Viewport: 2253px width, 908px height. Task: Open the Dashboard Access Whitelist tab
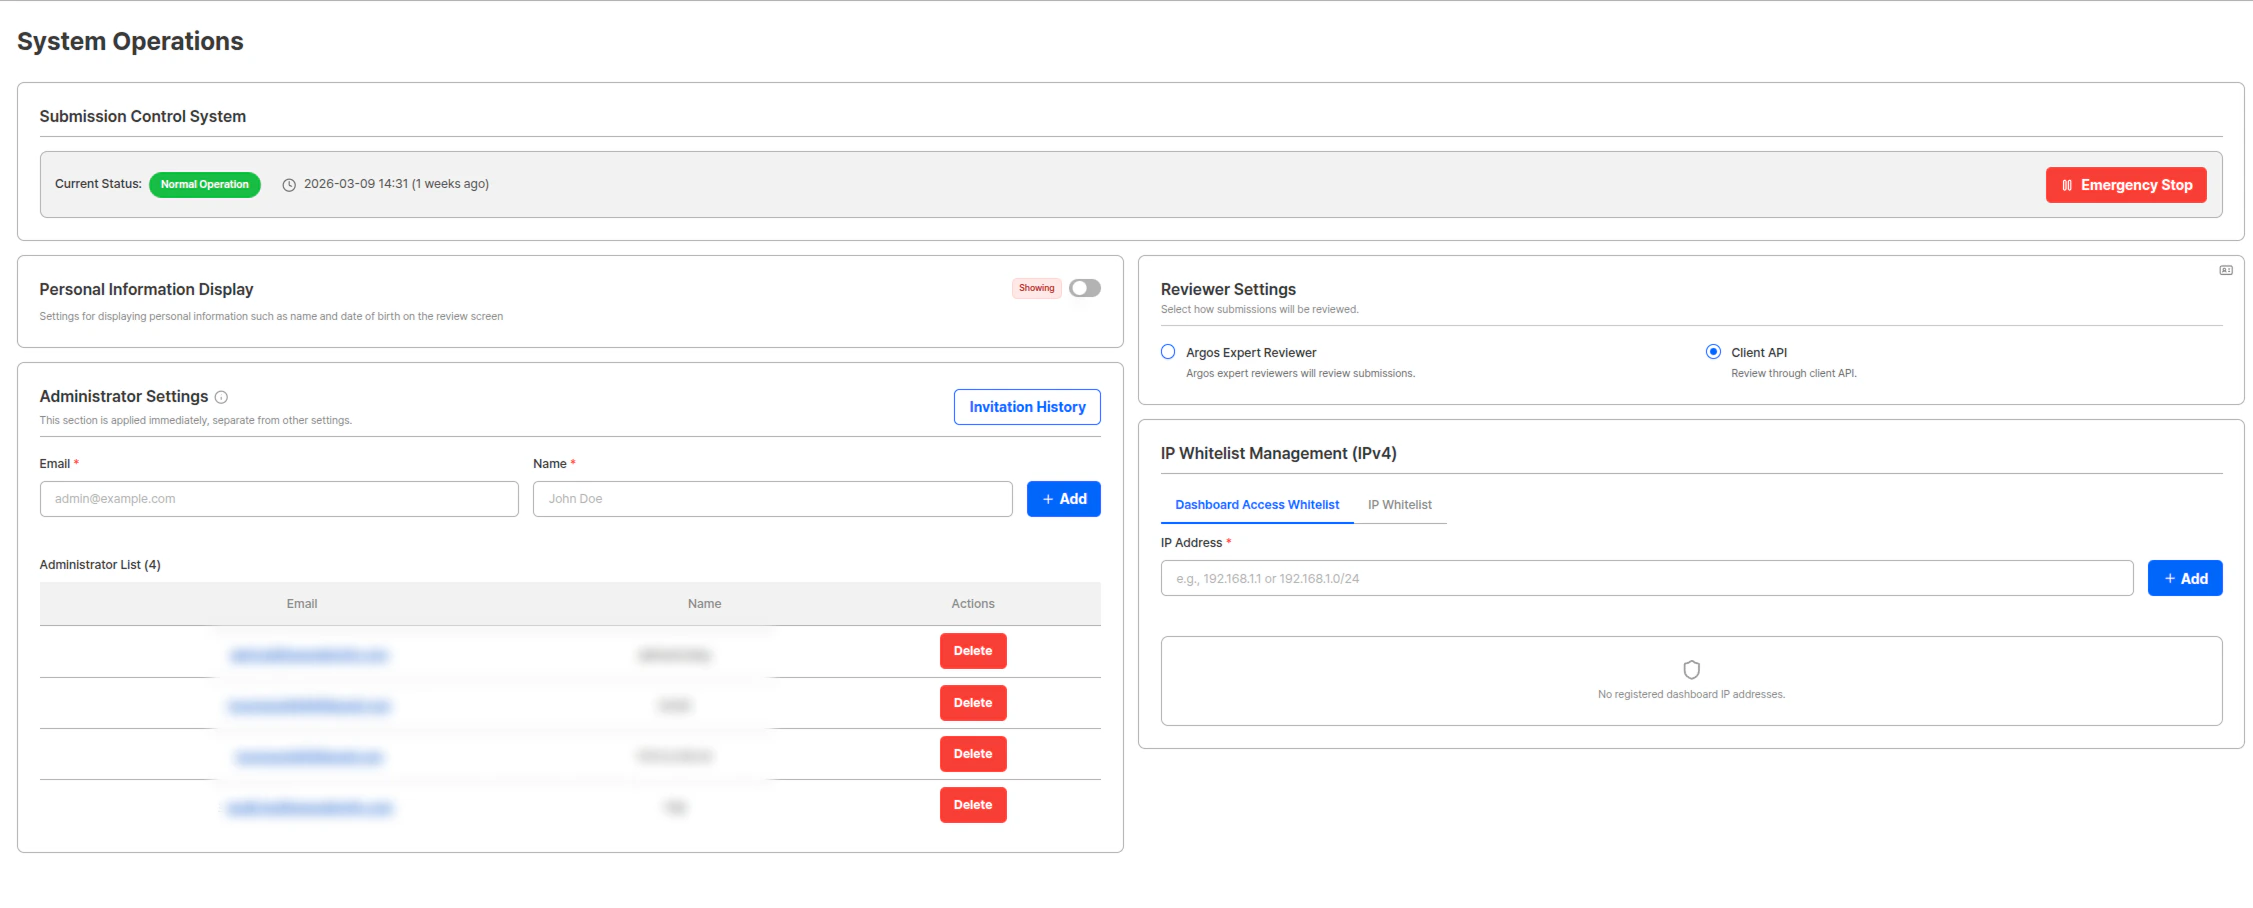point(1256,505)
